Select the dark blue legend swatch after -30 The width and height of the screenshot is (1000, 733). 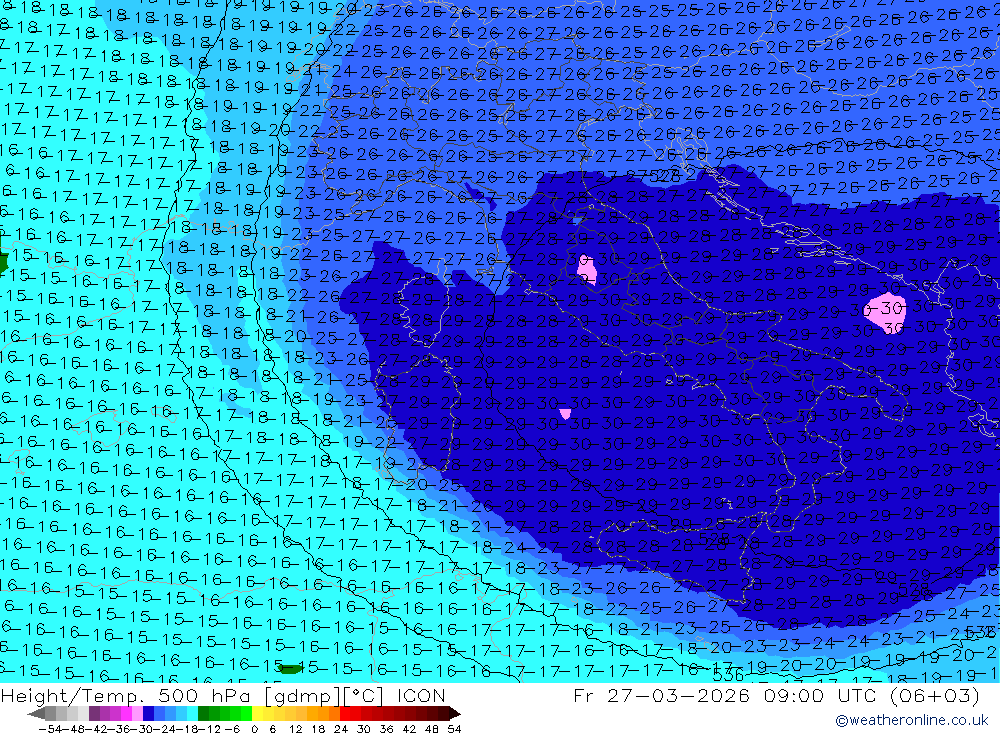148,713
